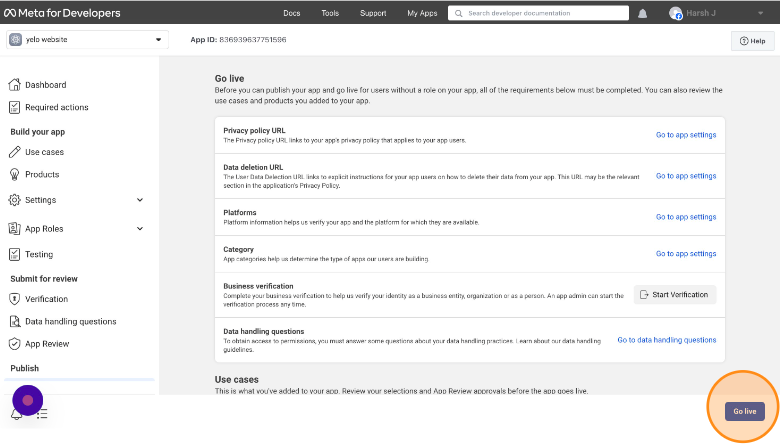The image size is (780, 445).
Task: Click the App Review shield icon
Action: pos(15,343)
